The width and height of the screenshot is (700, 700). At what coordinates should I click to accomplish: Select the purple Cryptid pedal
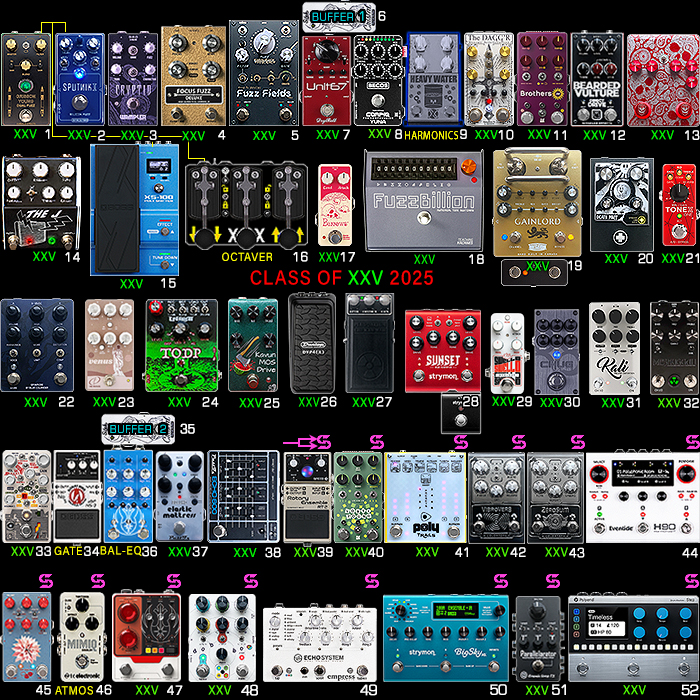click(133, 79)
